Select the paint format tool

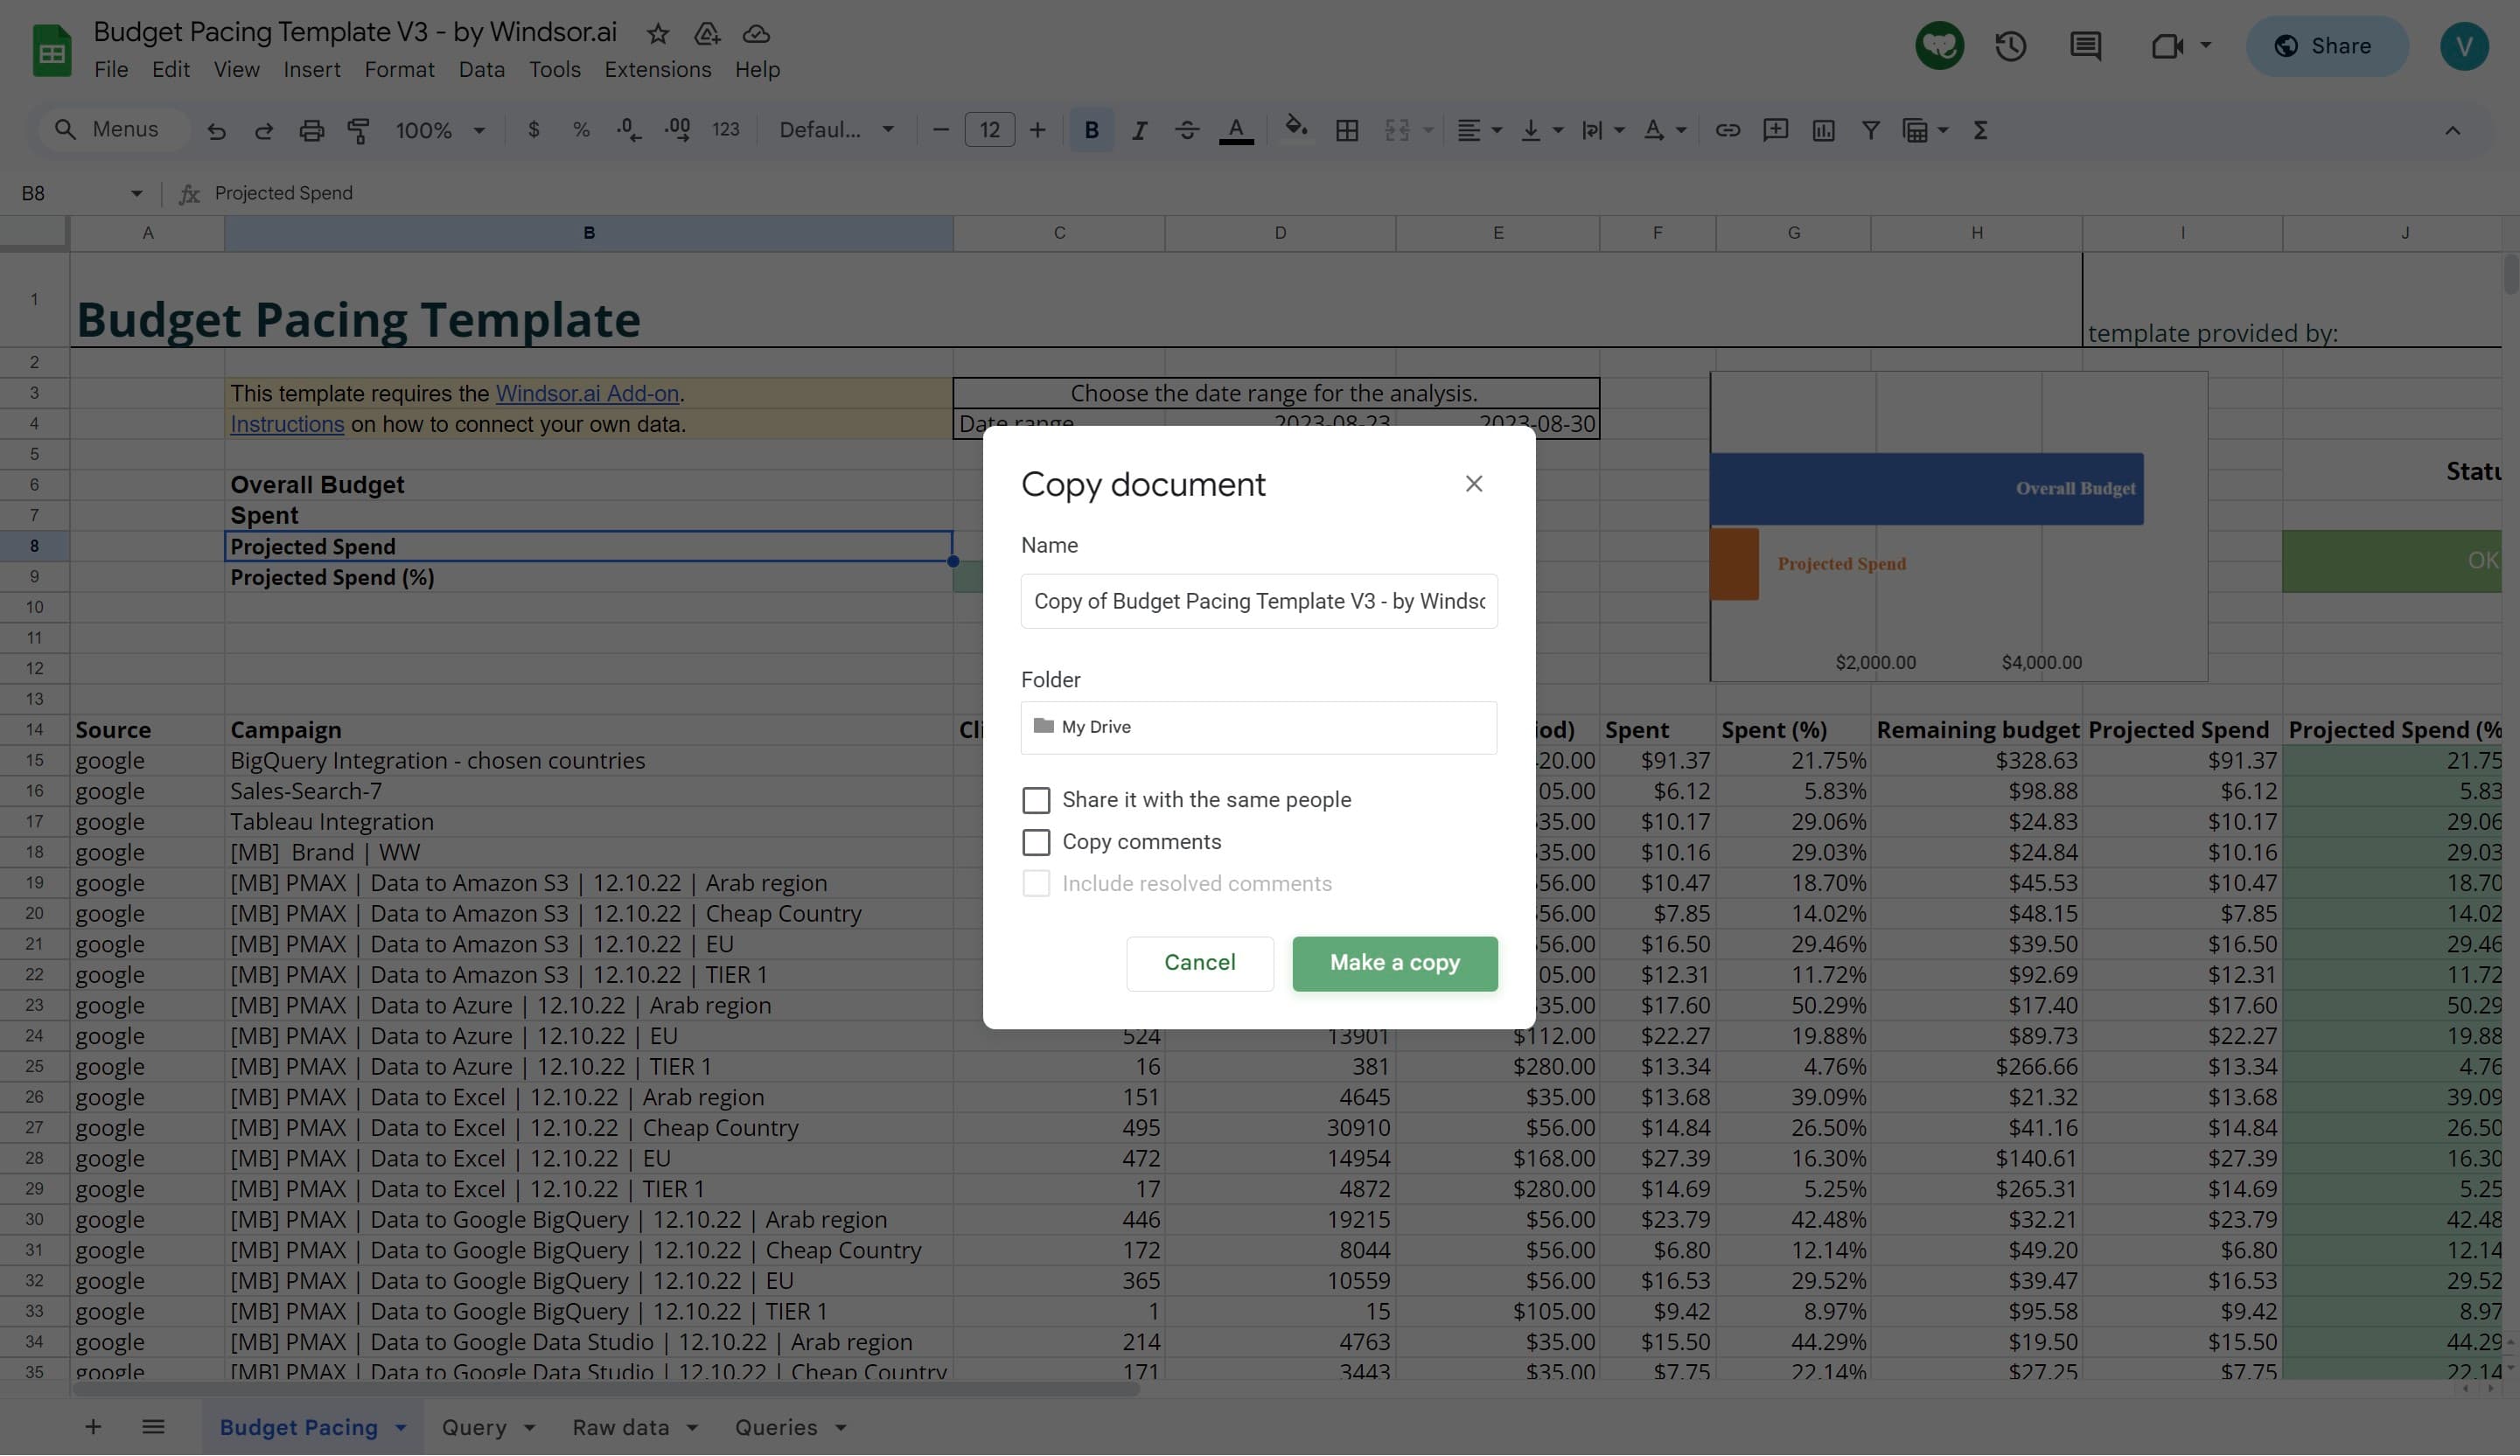pos(359,130)
